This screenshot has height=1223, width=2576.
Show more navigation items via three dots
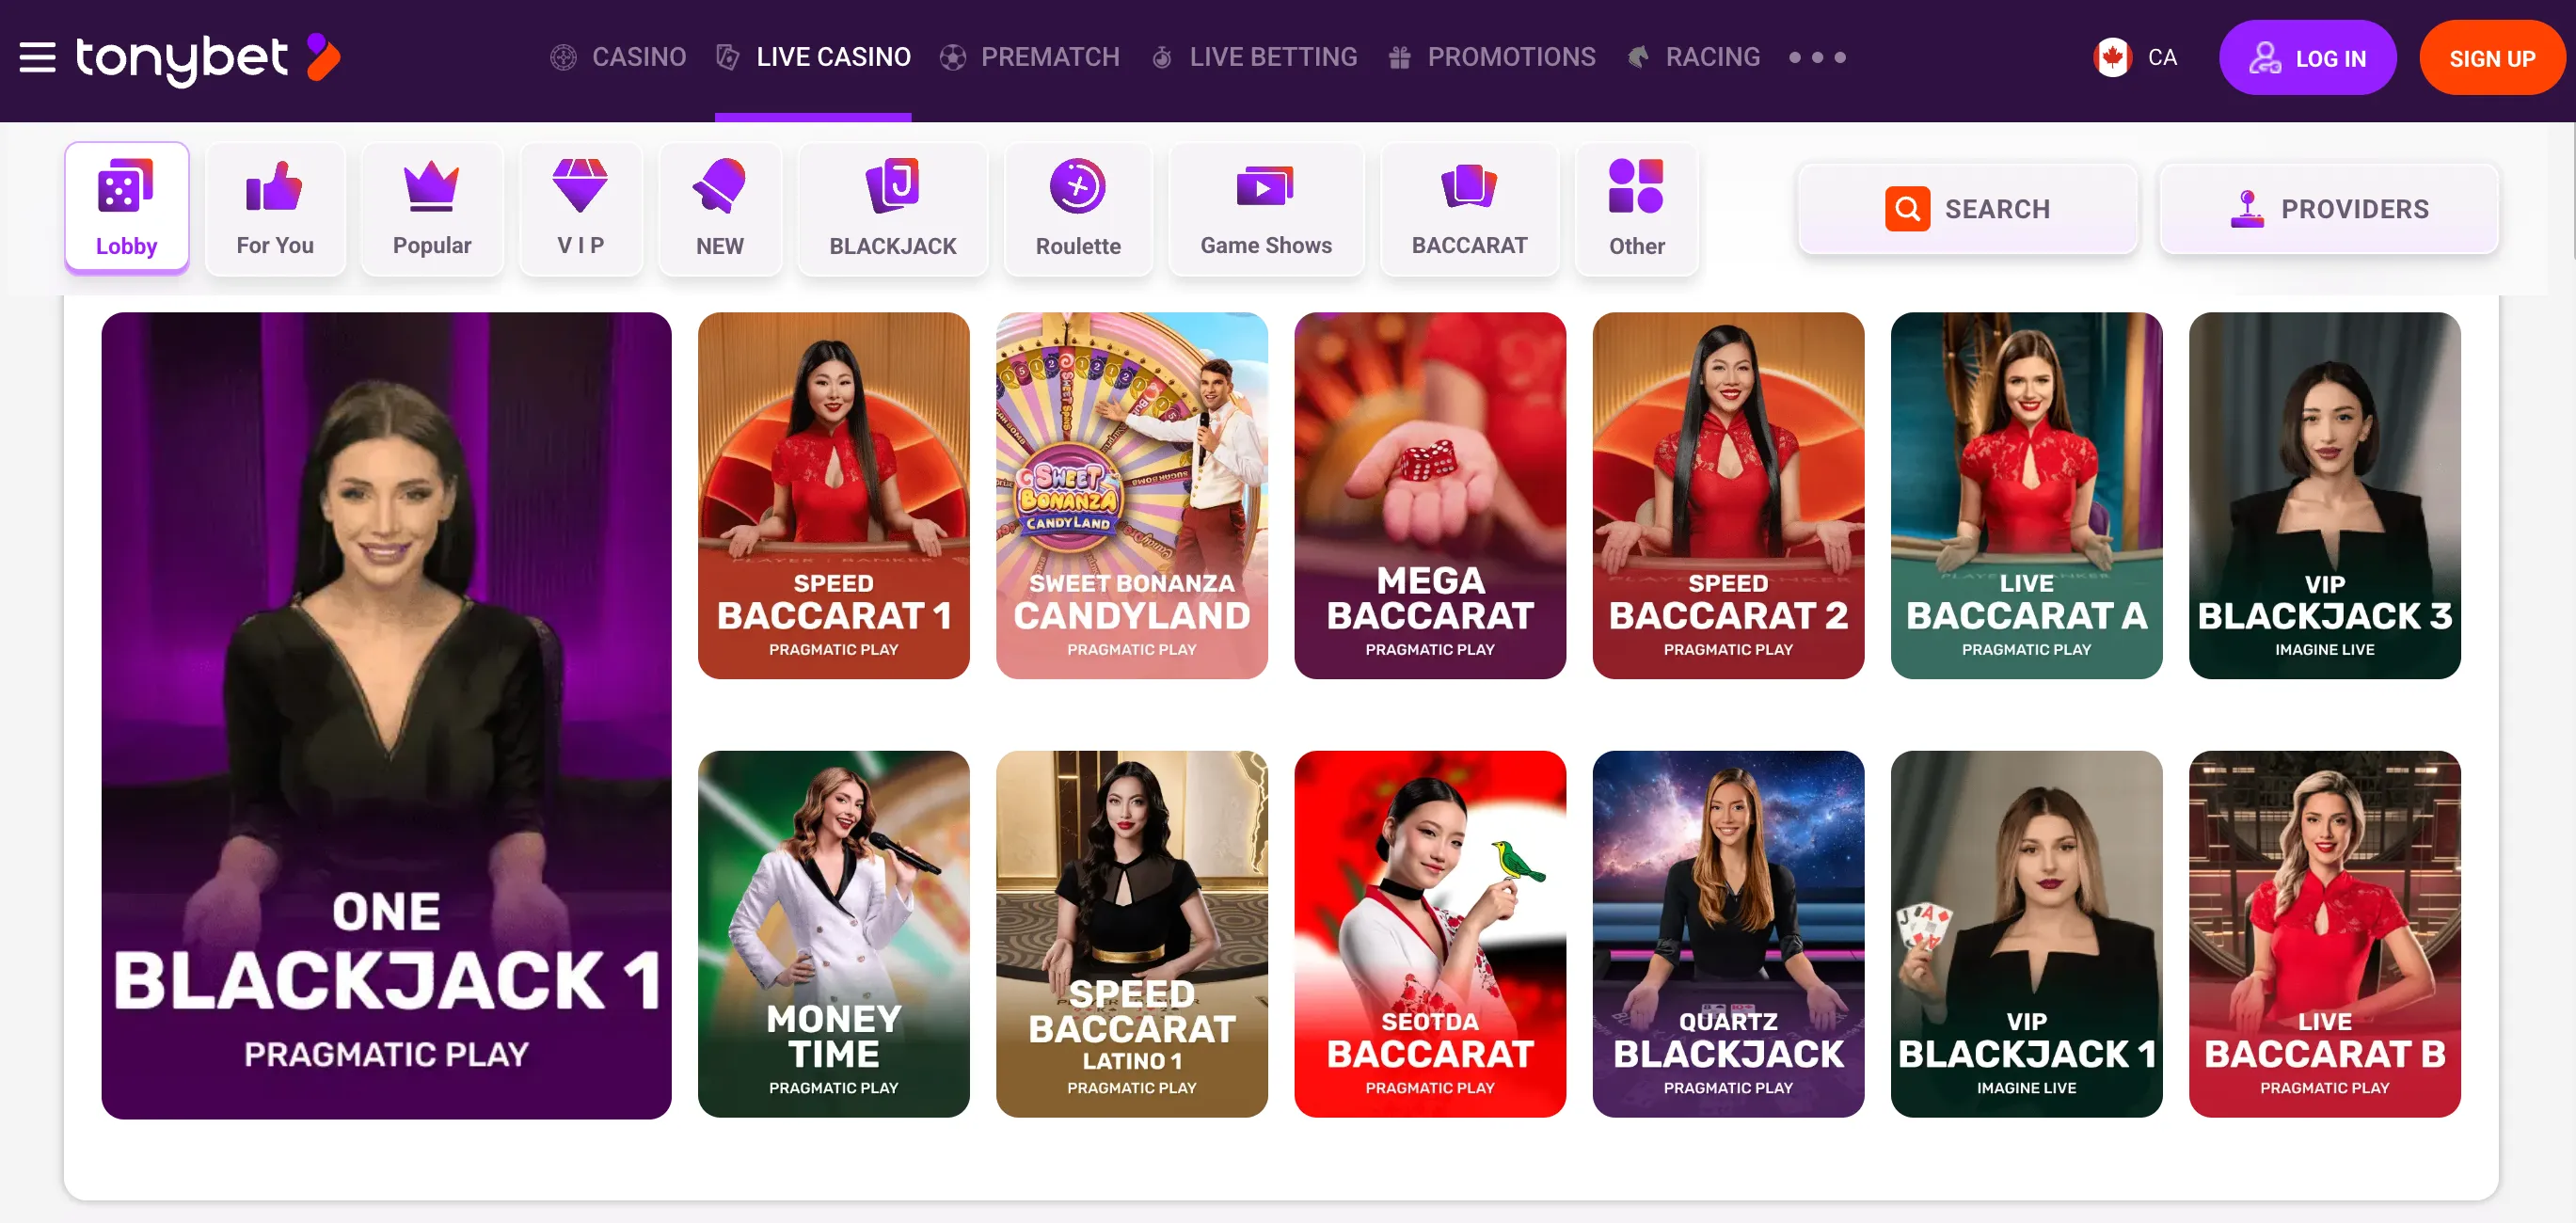pyautogui.click(x=1817, y=58)
